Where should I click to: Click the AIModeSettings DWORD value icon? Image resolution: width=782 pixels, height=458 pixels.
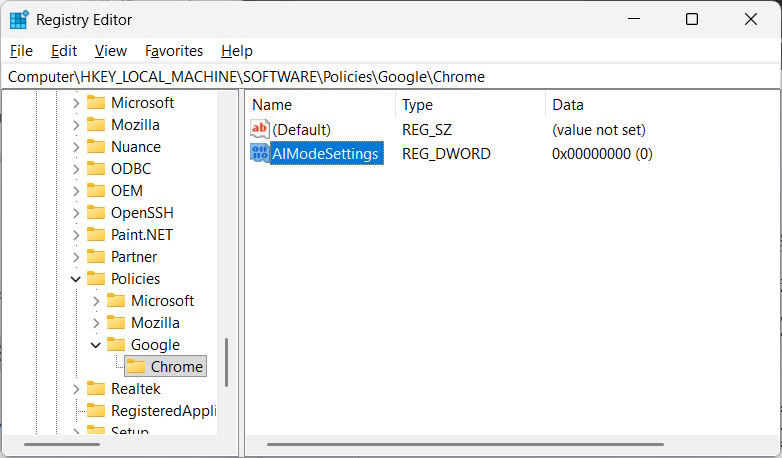click(259, 153)
